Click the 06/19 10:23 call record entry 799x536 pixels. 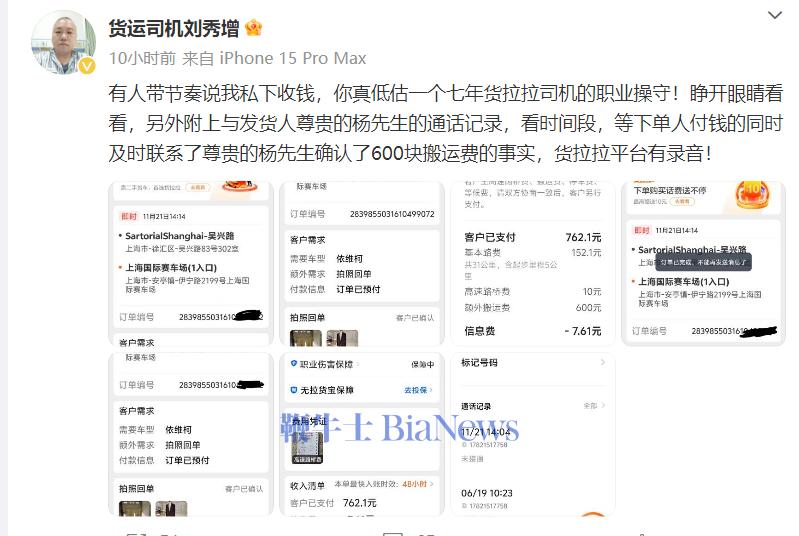(487, 498)
